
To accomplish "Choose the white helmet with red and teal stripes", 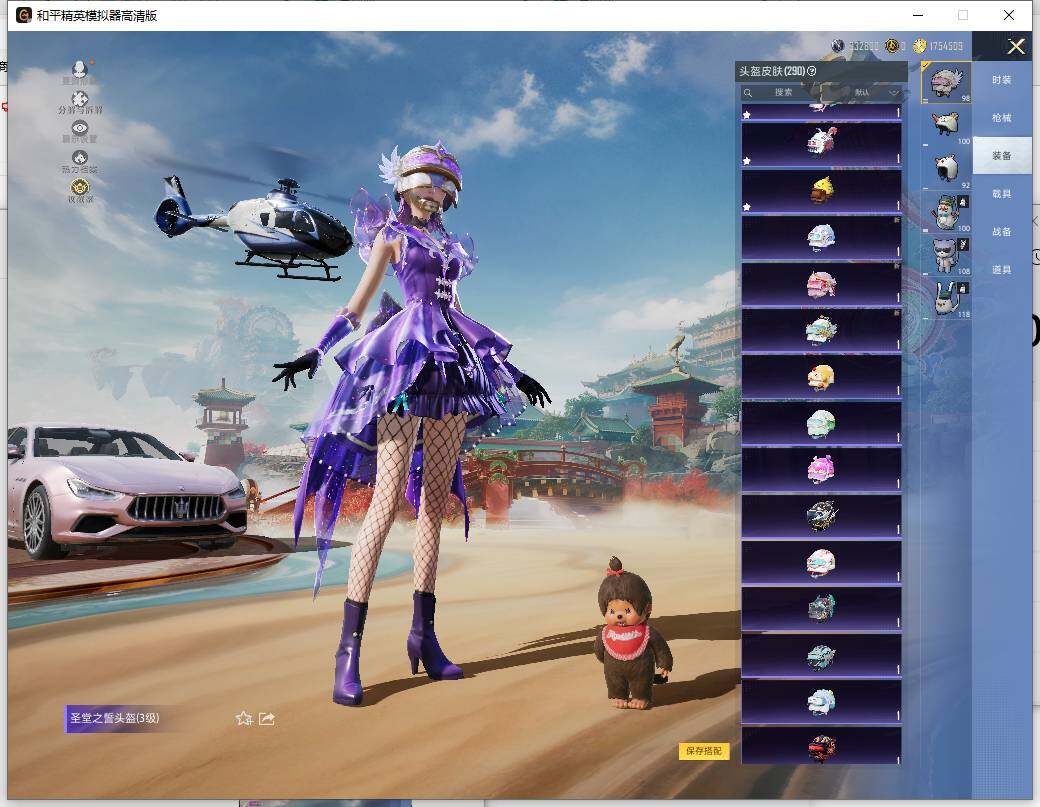I will pyautogui.click(x=821, y=562).
